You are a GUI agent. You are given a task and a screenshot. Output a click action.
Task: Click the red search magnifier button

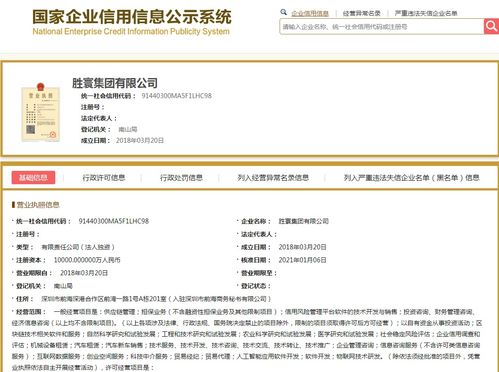coord(491,26)
